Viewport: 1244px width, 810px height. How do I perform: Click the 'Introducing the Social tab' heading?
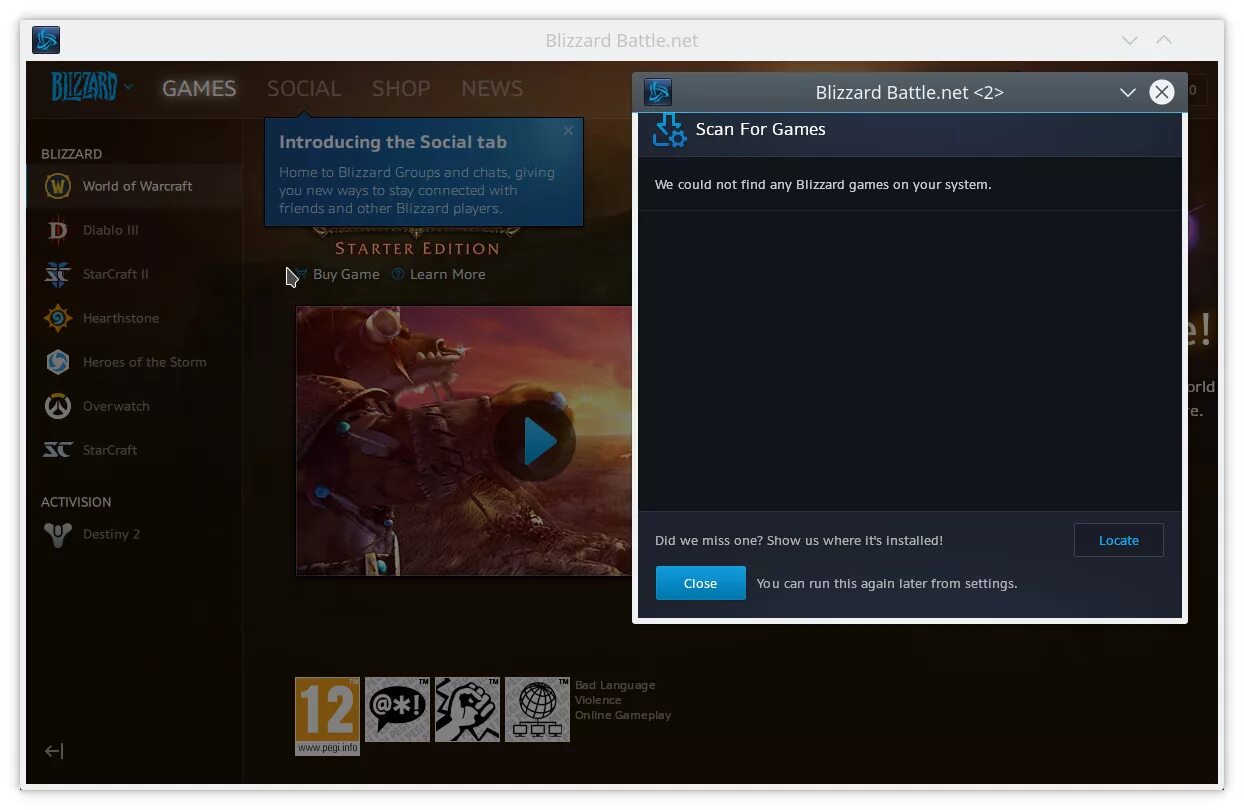coord(393,142)
